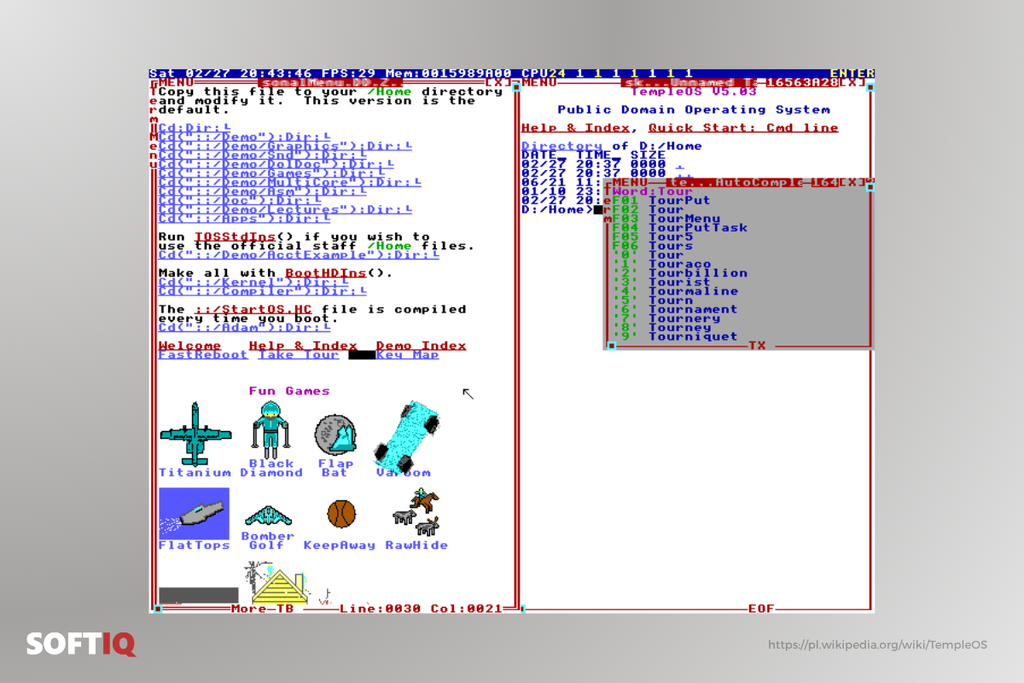The image size is (1024, 683).
Task: Open the Cd("::/Demo/Graphics");Dir; link
Action: tap(285, 146)
